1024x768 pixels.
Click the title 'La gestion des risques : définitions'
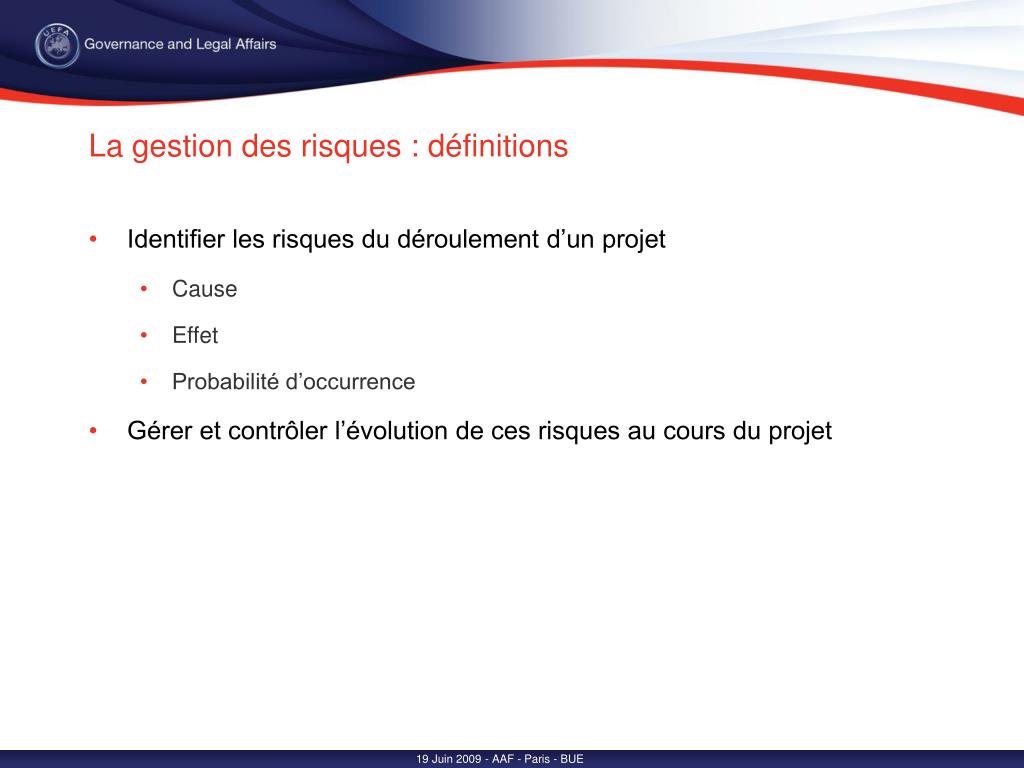pyautogui.click(x=328, y=146)
